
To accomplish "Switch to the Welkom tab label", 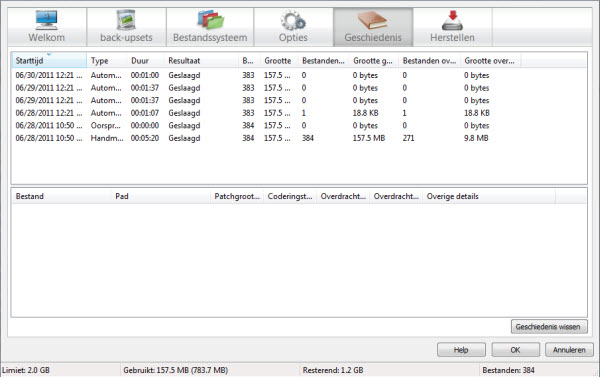I will pyautogui.click(x=47, y=38).
